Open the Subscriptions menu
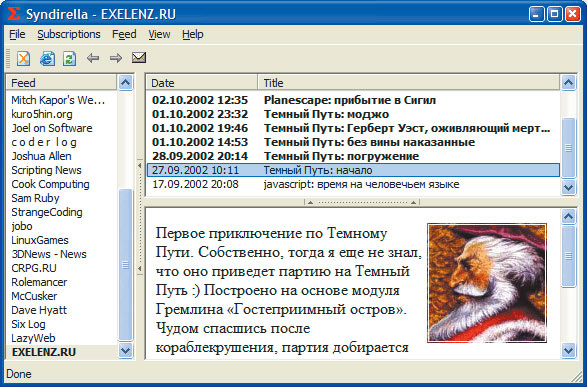 coord(69,34)
